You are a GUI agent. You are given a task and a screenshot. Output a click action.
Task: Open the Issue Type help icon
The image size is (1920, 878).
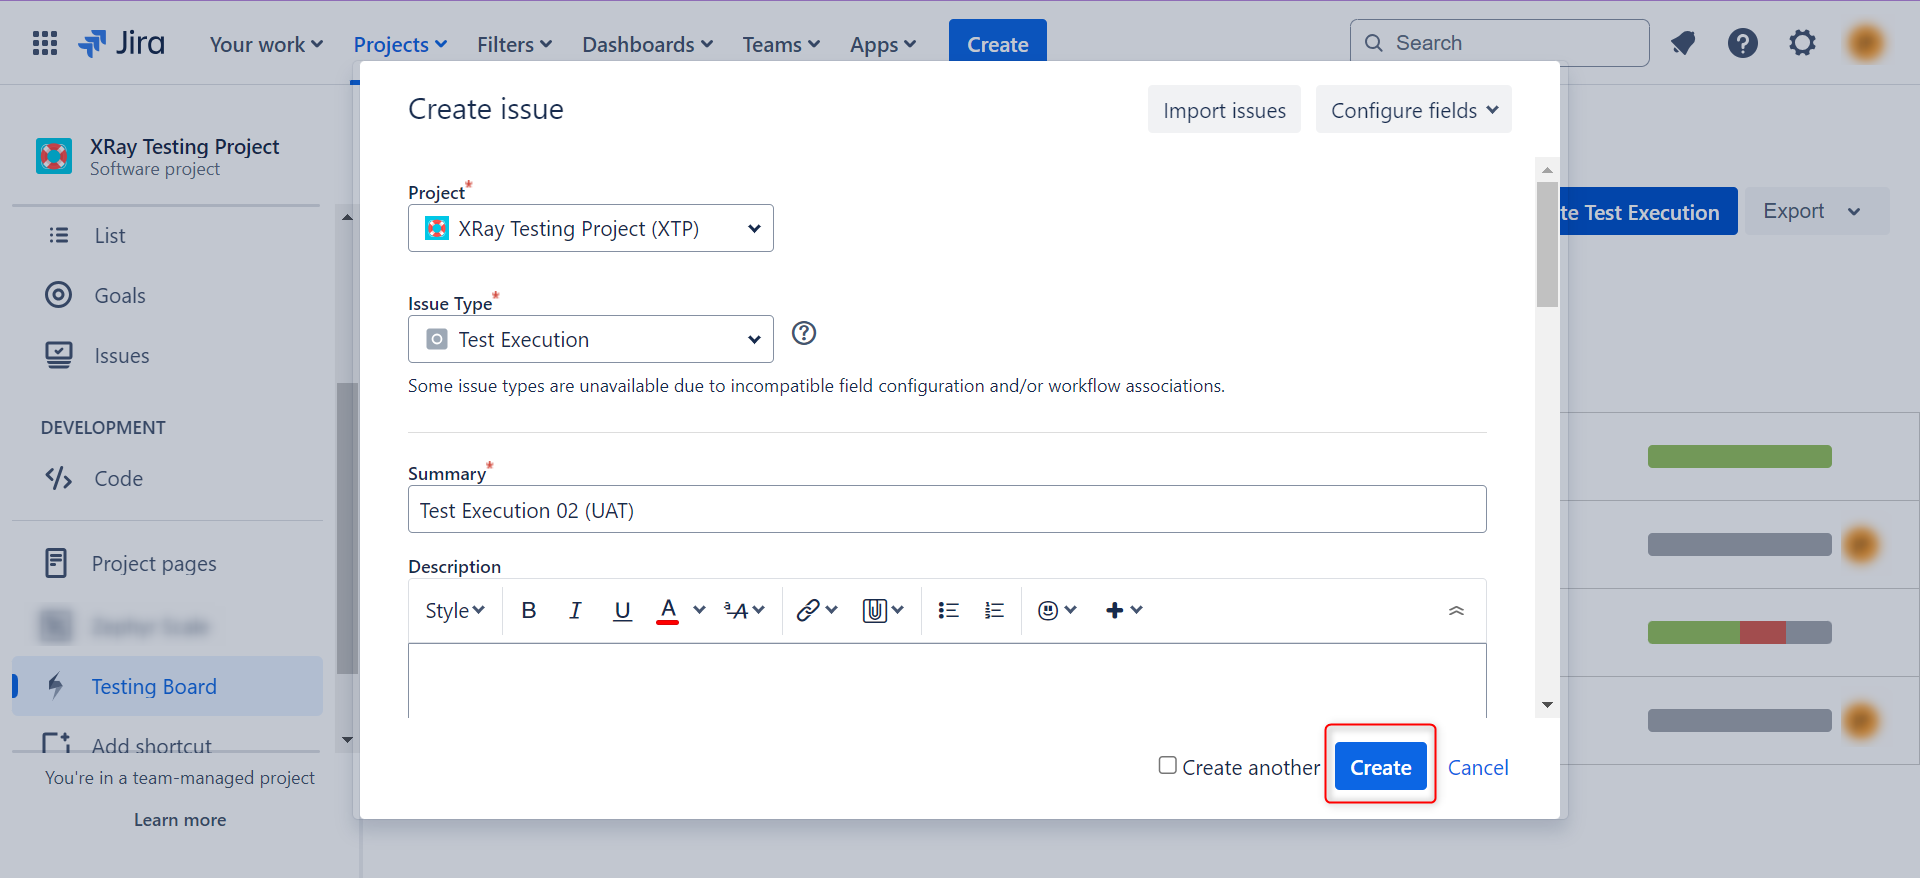pos(804,334)
